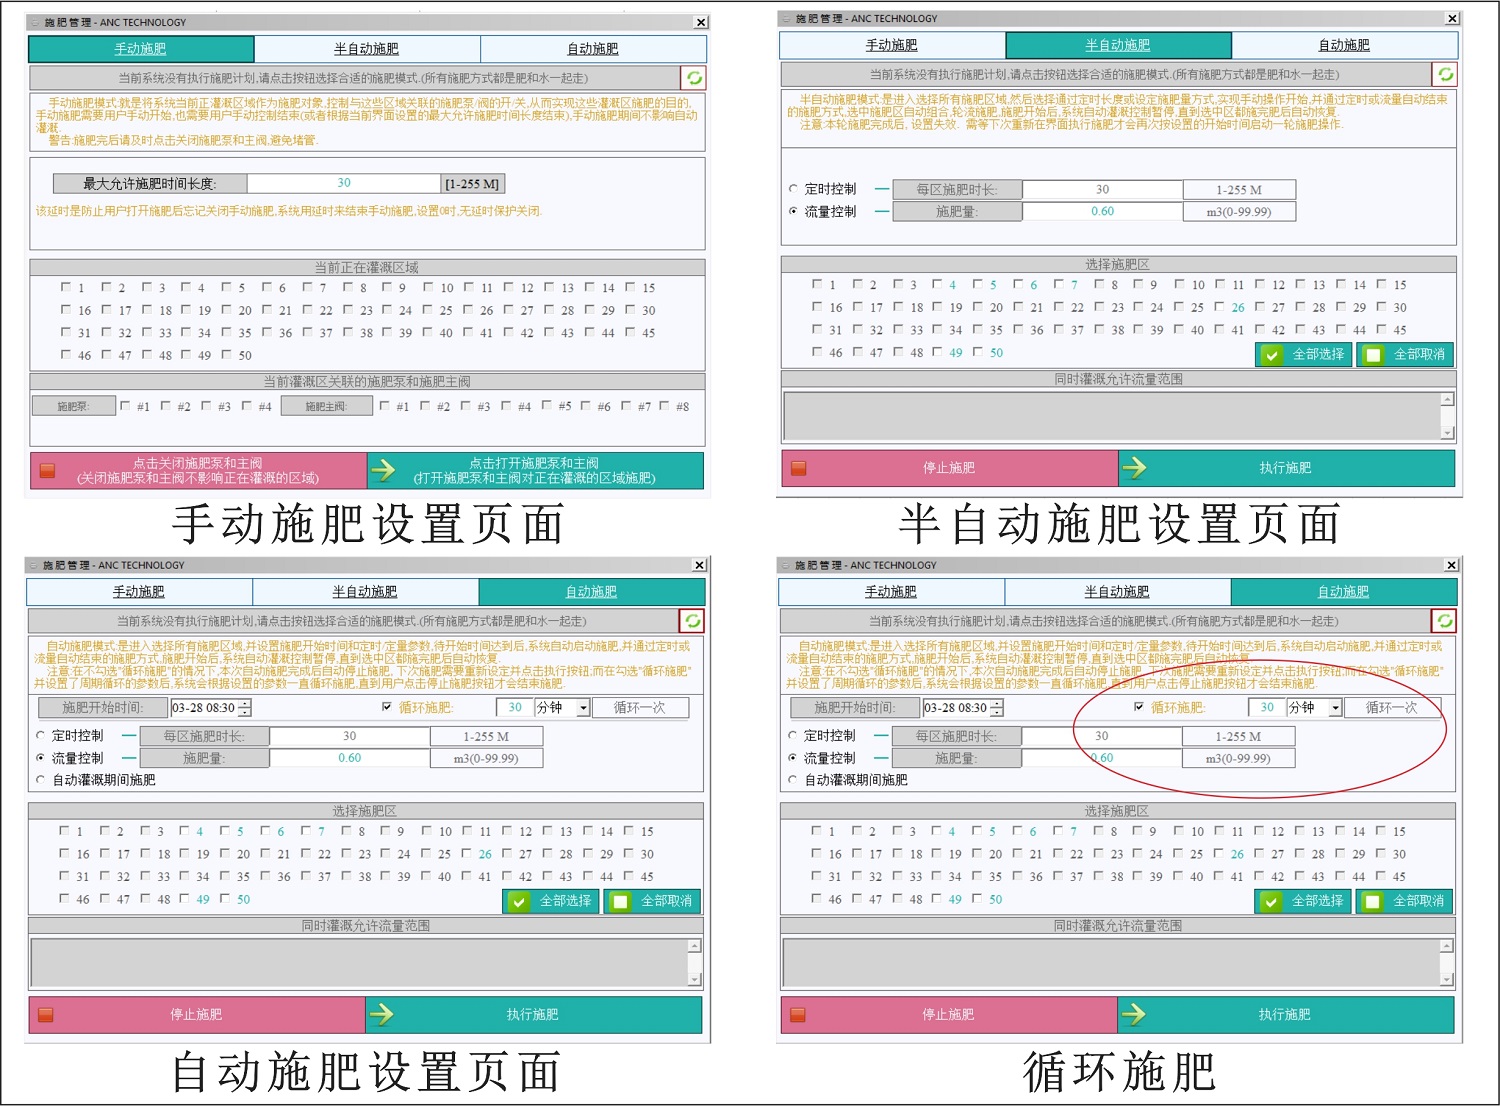The width and height of the screenshot is (1500, 1106).
Task: Open 手动施肥 tab in cycle window
Action: tap(891, 592)
